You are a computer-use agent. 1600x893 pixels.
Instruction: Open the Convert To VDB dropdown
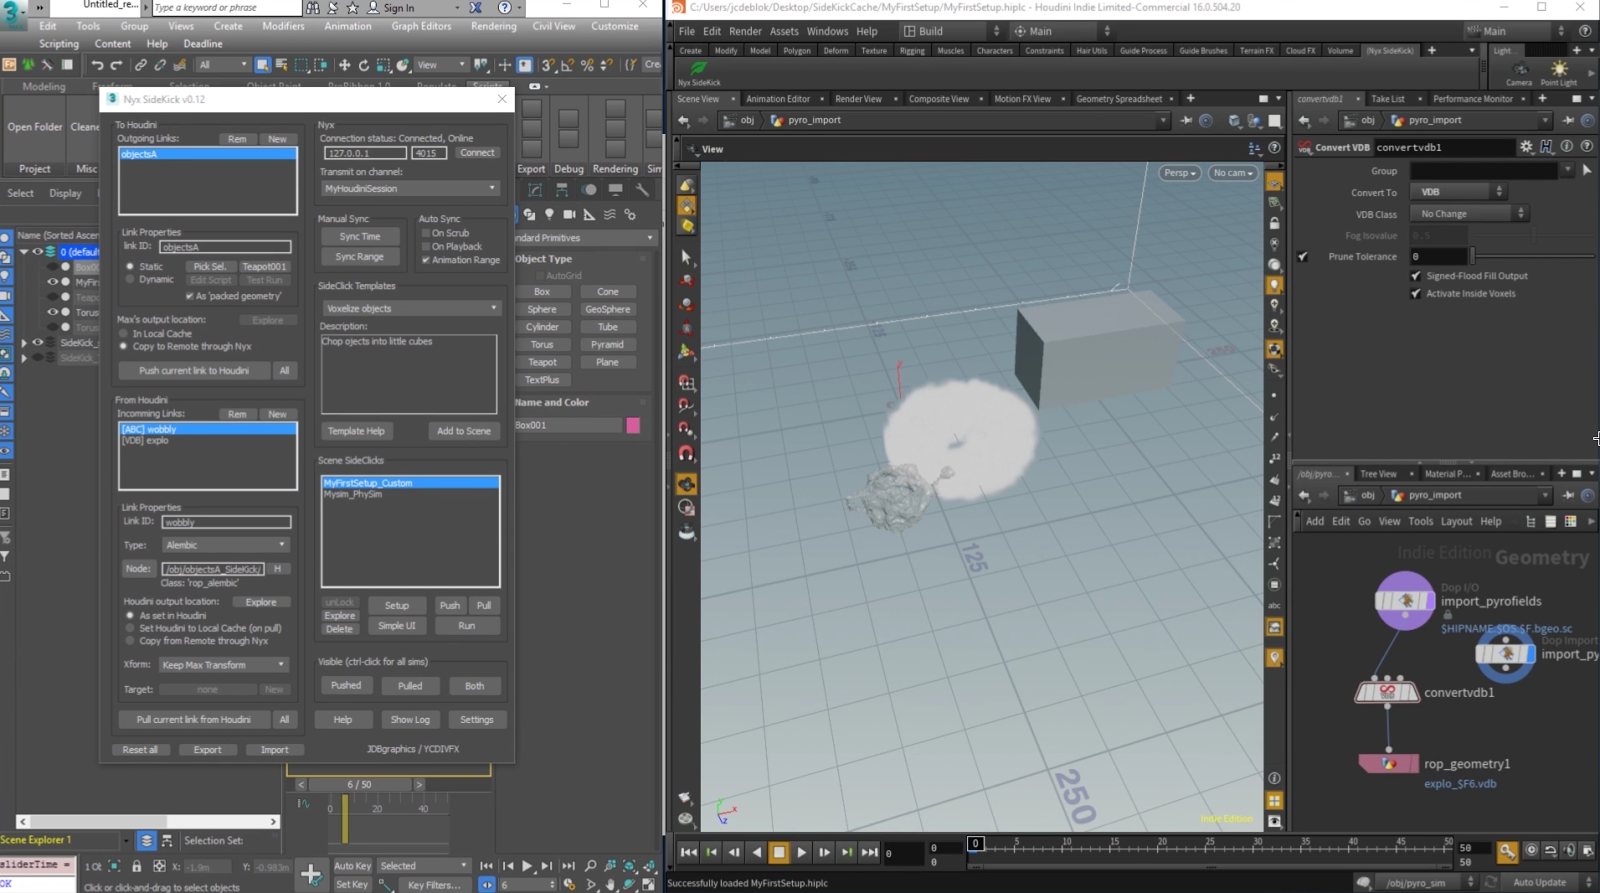(x=1457, y=192)
